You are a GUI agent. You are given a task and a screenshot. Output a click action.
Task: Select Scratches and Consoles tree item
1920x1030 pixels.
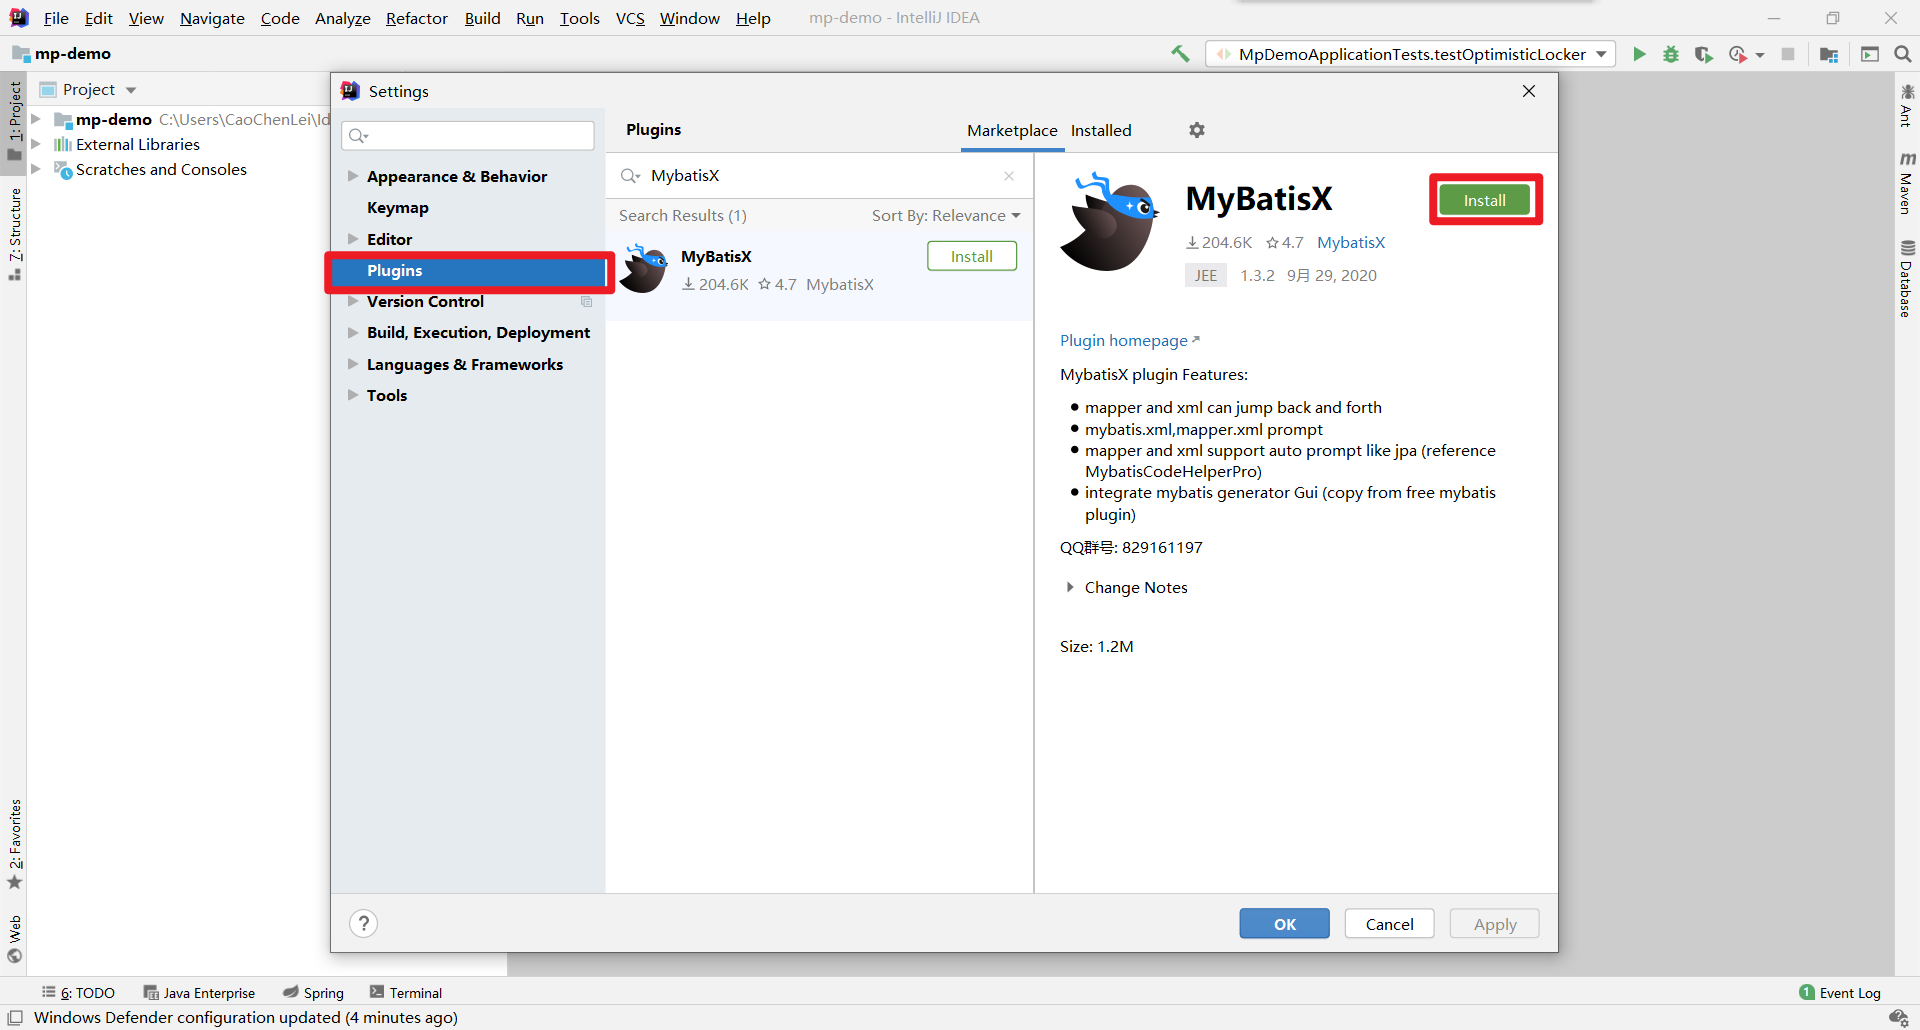161,170
